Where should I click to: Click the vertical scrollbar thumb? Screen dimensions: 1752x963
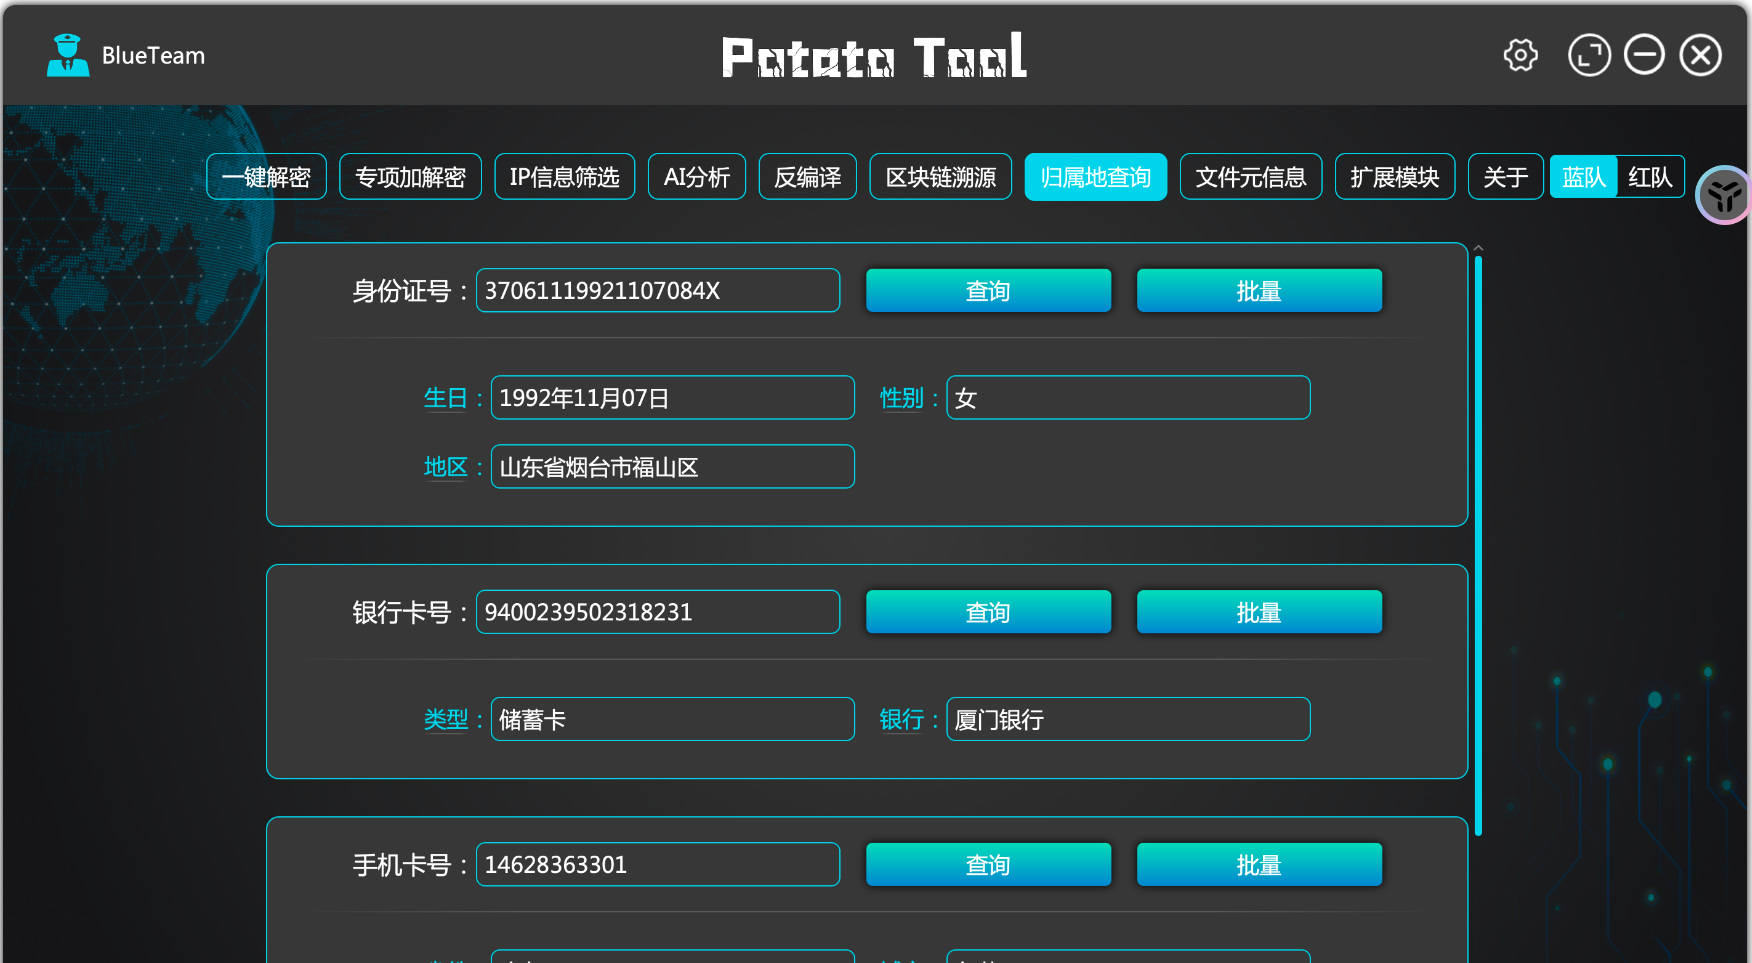(x=1478, y=546)
